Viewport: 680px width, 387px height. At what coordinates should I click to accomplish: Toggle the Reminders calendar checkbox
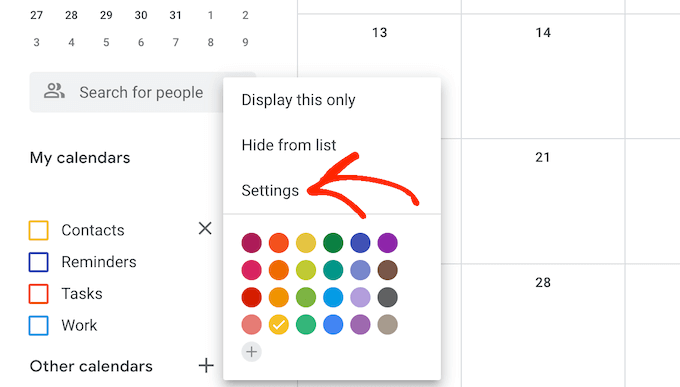39,262
